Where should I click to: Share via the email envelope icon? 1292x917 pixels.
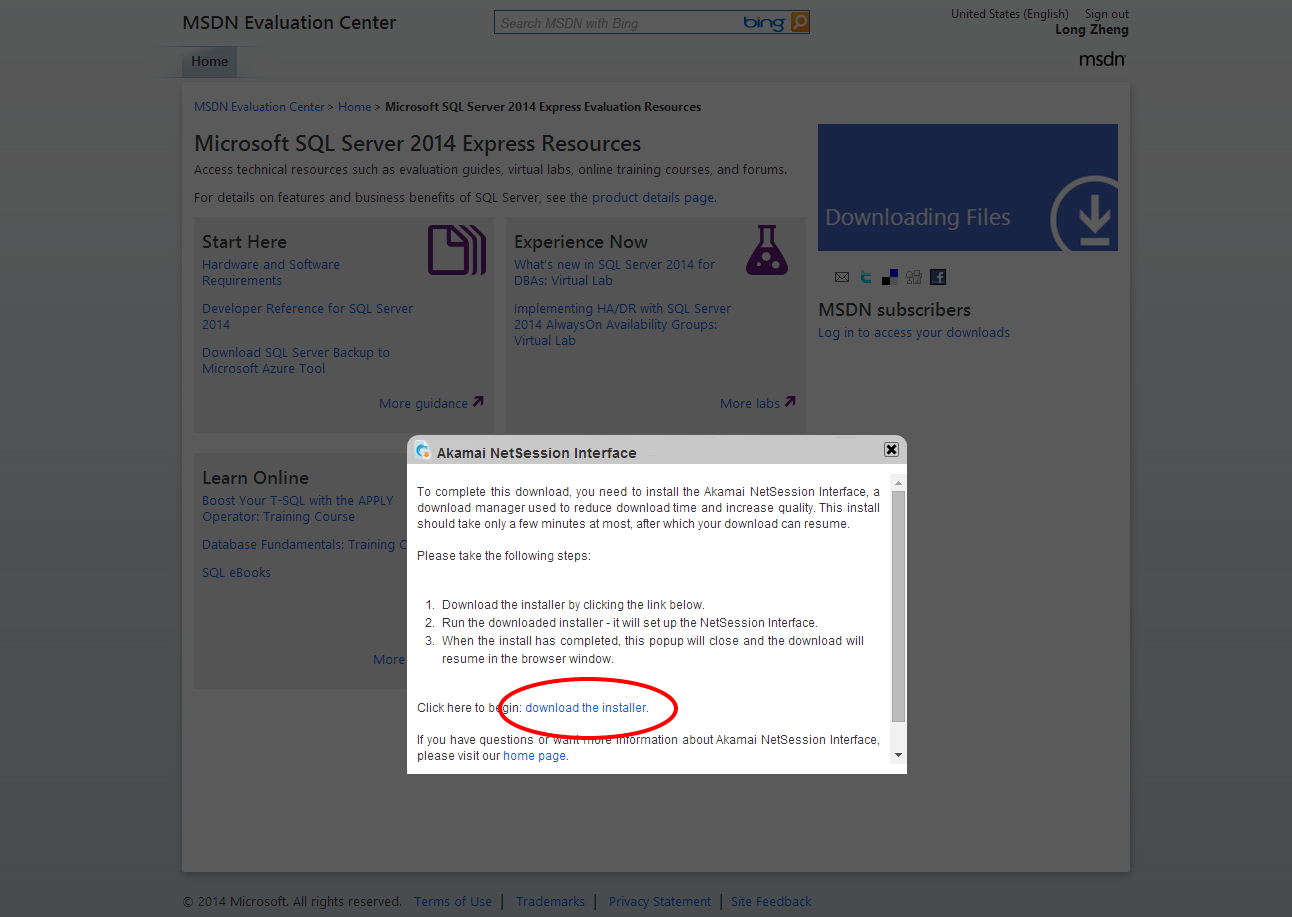841,277
